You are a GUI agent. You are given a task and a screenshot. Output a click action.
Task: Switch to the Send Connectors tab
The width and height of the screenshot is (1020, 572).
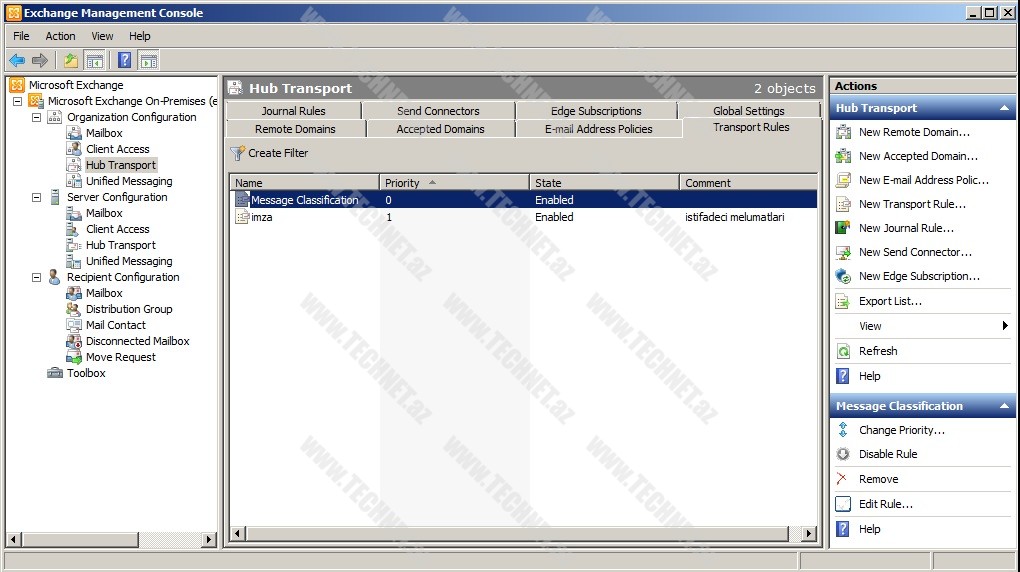pyautogui.click(x=438, y=111)
